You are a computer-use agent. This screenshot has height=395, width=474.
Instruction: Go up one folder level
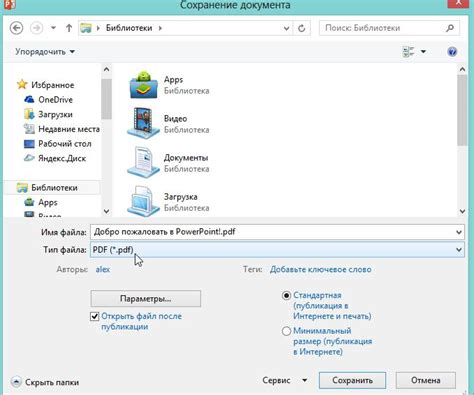(x=69, y=28)
